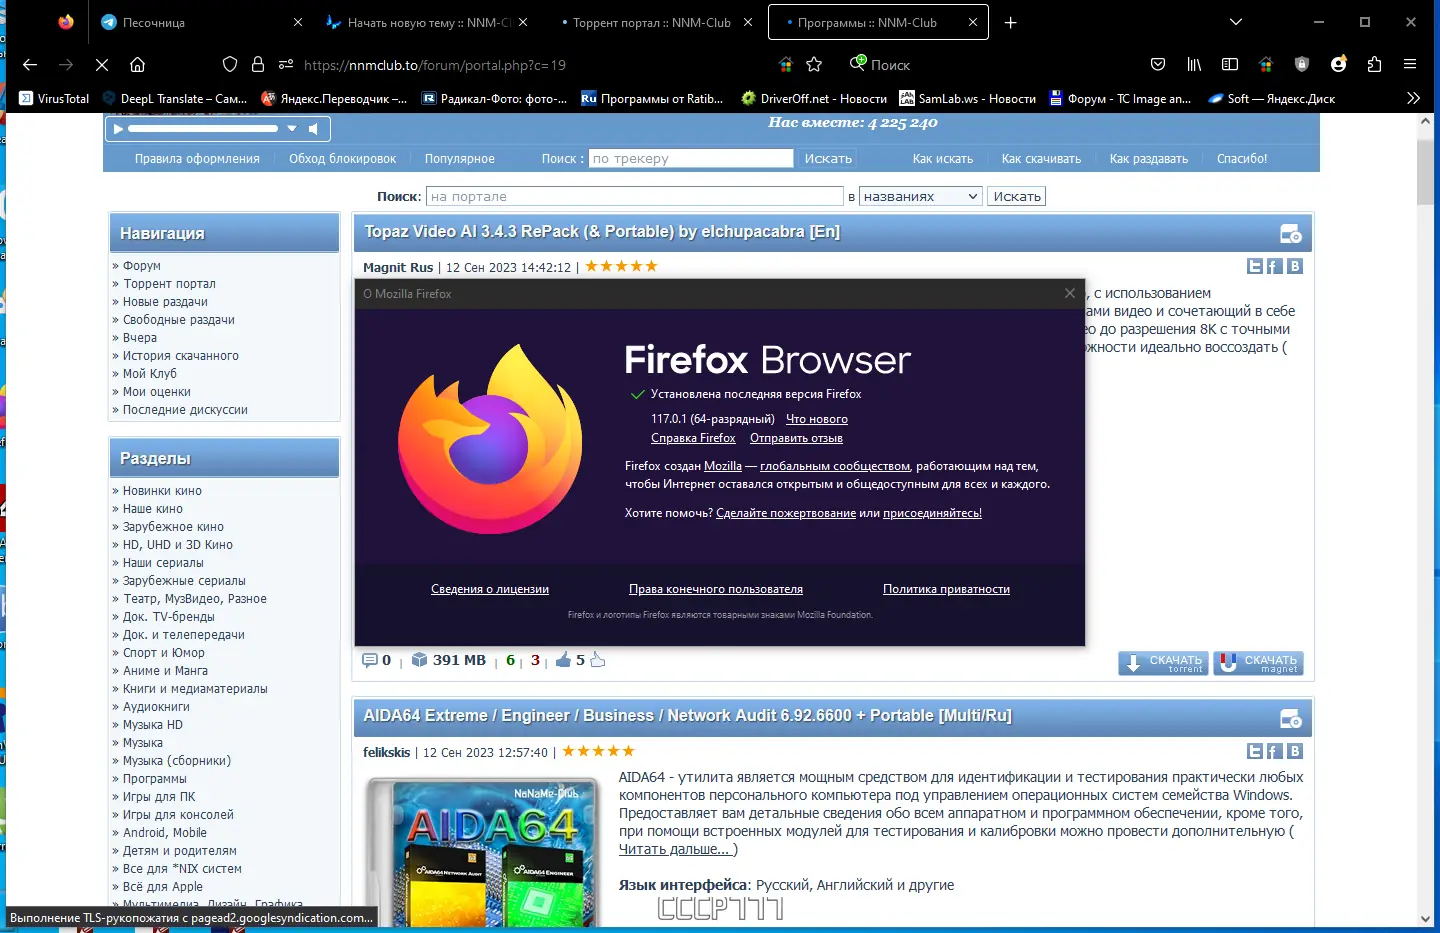Go back to the previous page
This screenshot has height=933, width=1440.
(x=30, y=65)
